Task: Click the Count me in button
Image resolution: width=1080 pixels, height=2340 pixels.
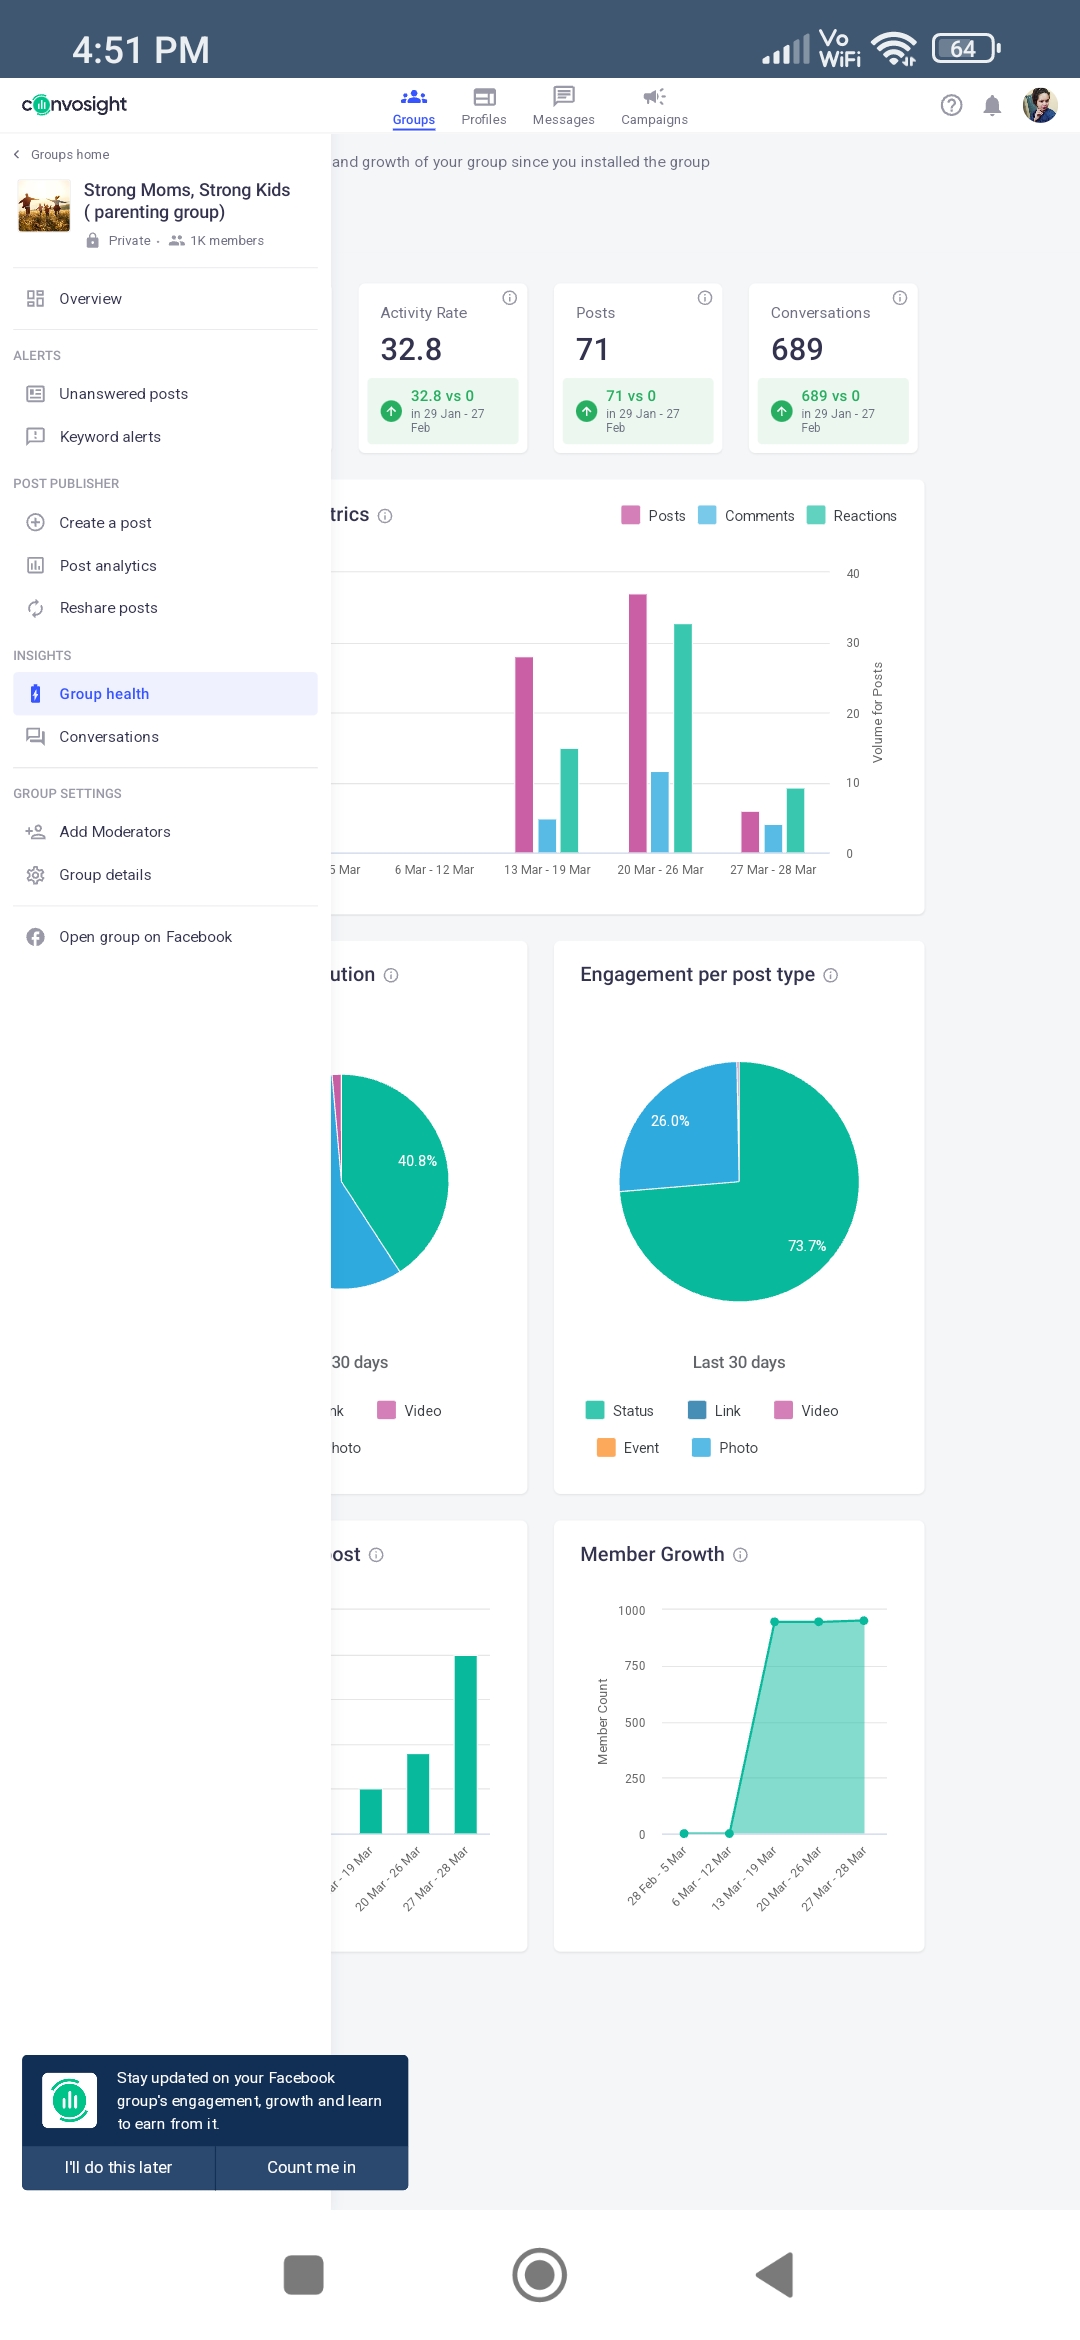Action: [311, 2167]
